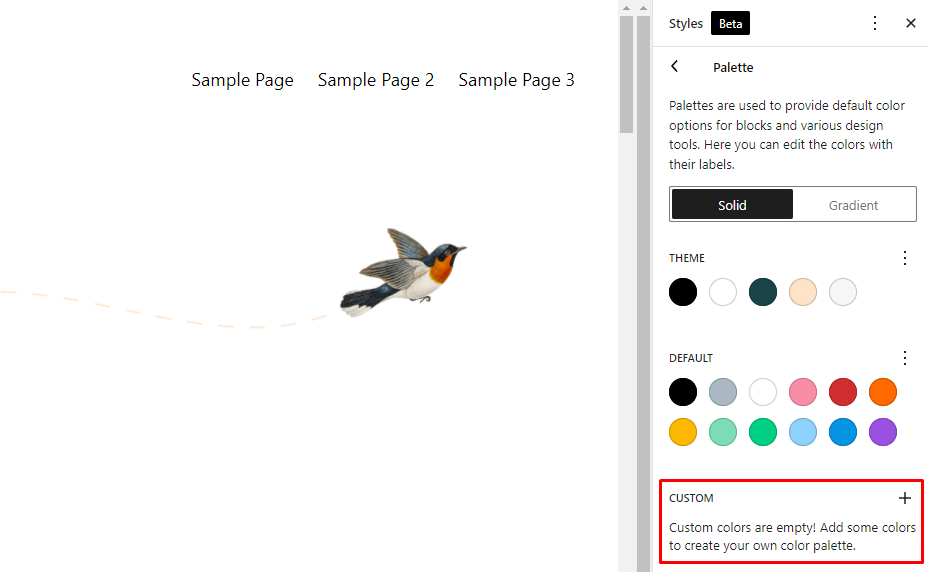Close the Styles panel
This screenshot has height=572, width=928.
pos(910,23)
